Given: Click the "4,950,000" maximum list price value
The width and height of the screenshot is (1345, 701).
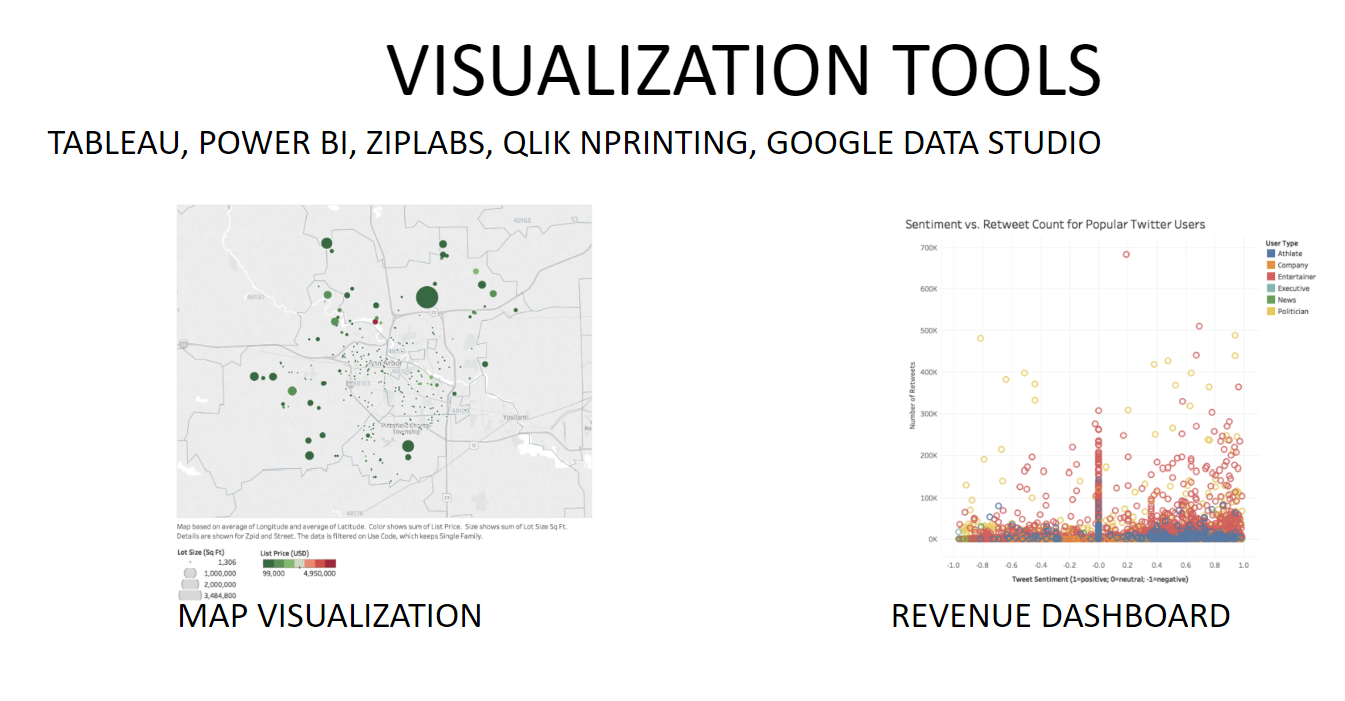Looking at the screenshot, I should [319, 574].
